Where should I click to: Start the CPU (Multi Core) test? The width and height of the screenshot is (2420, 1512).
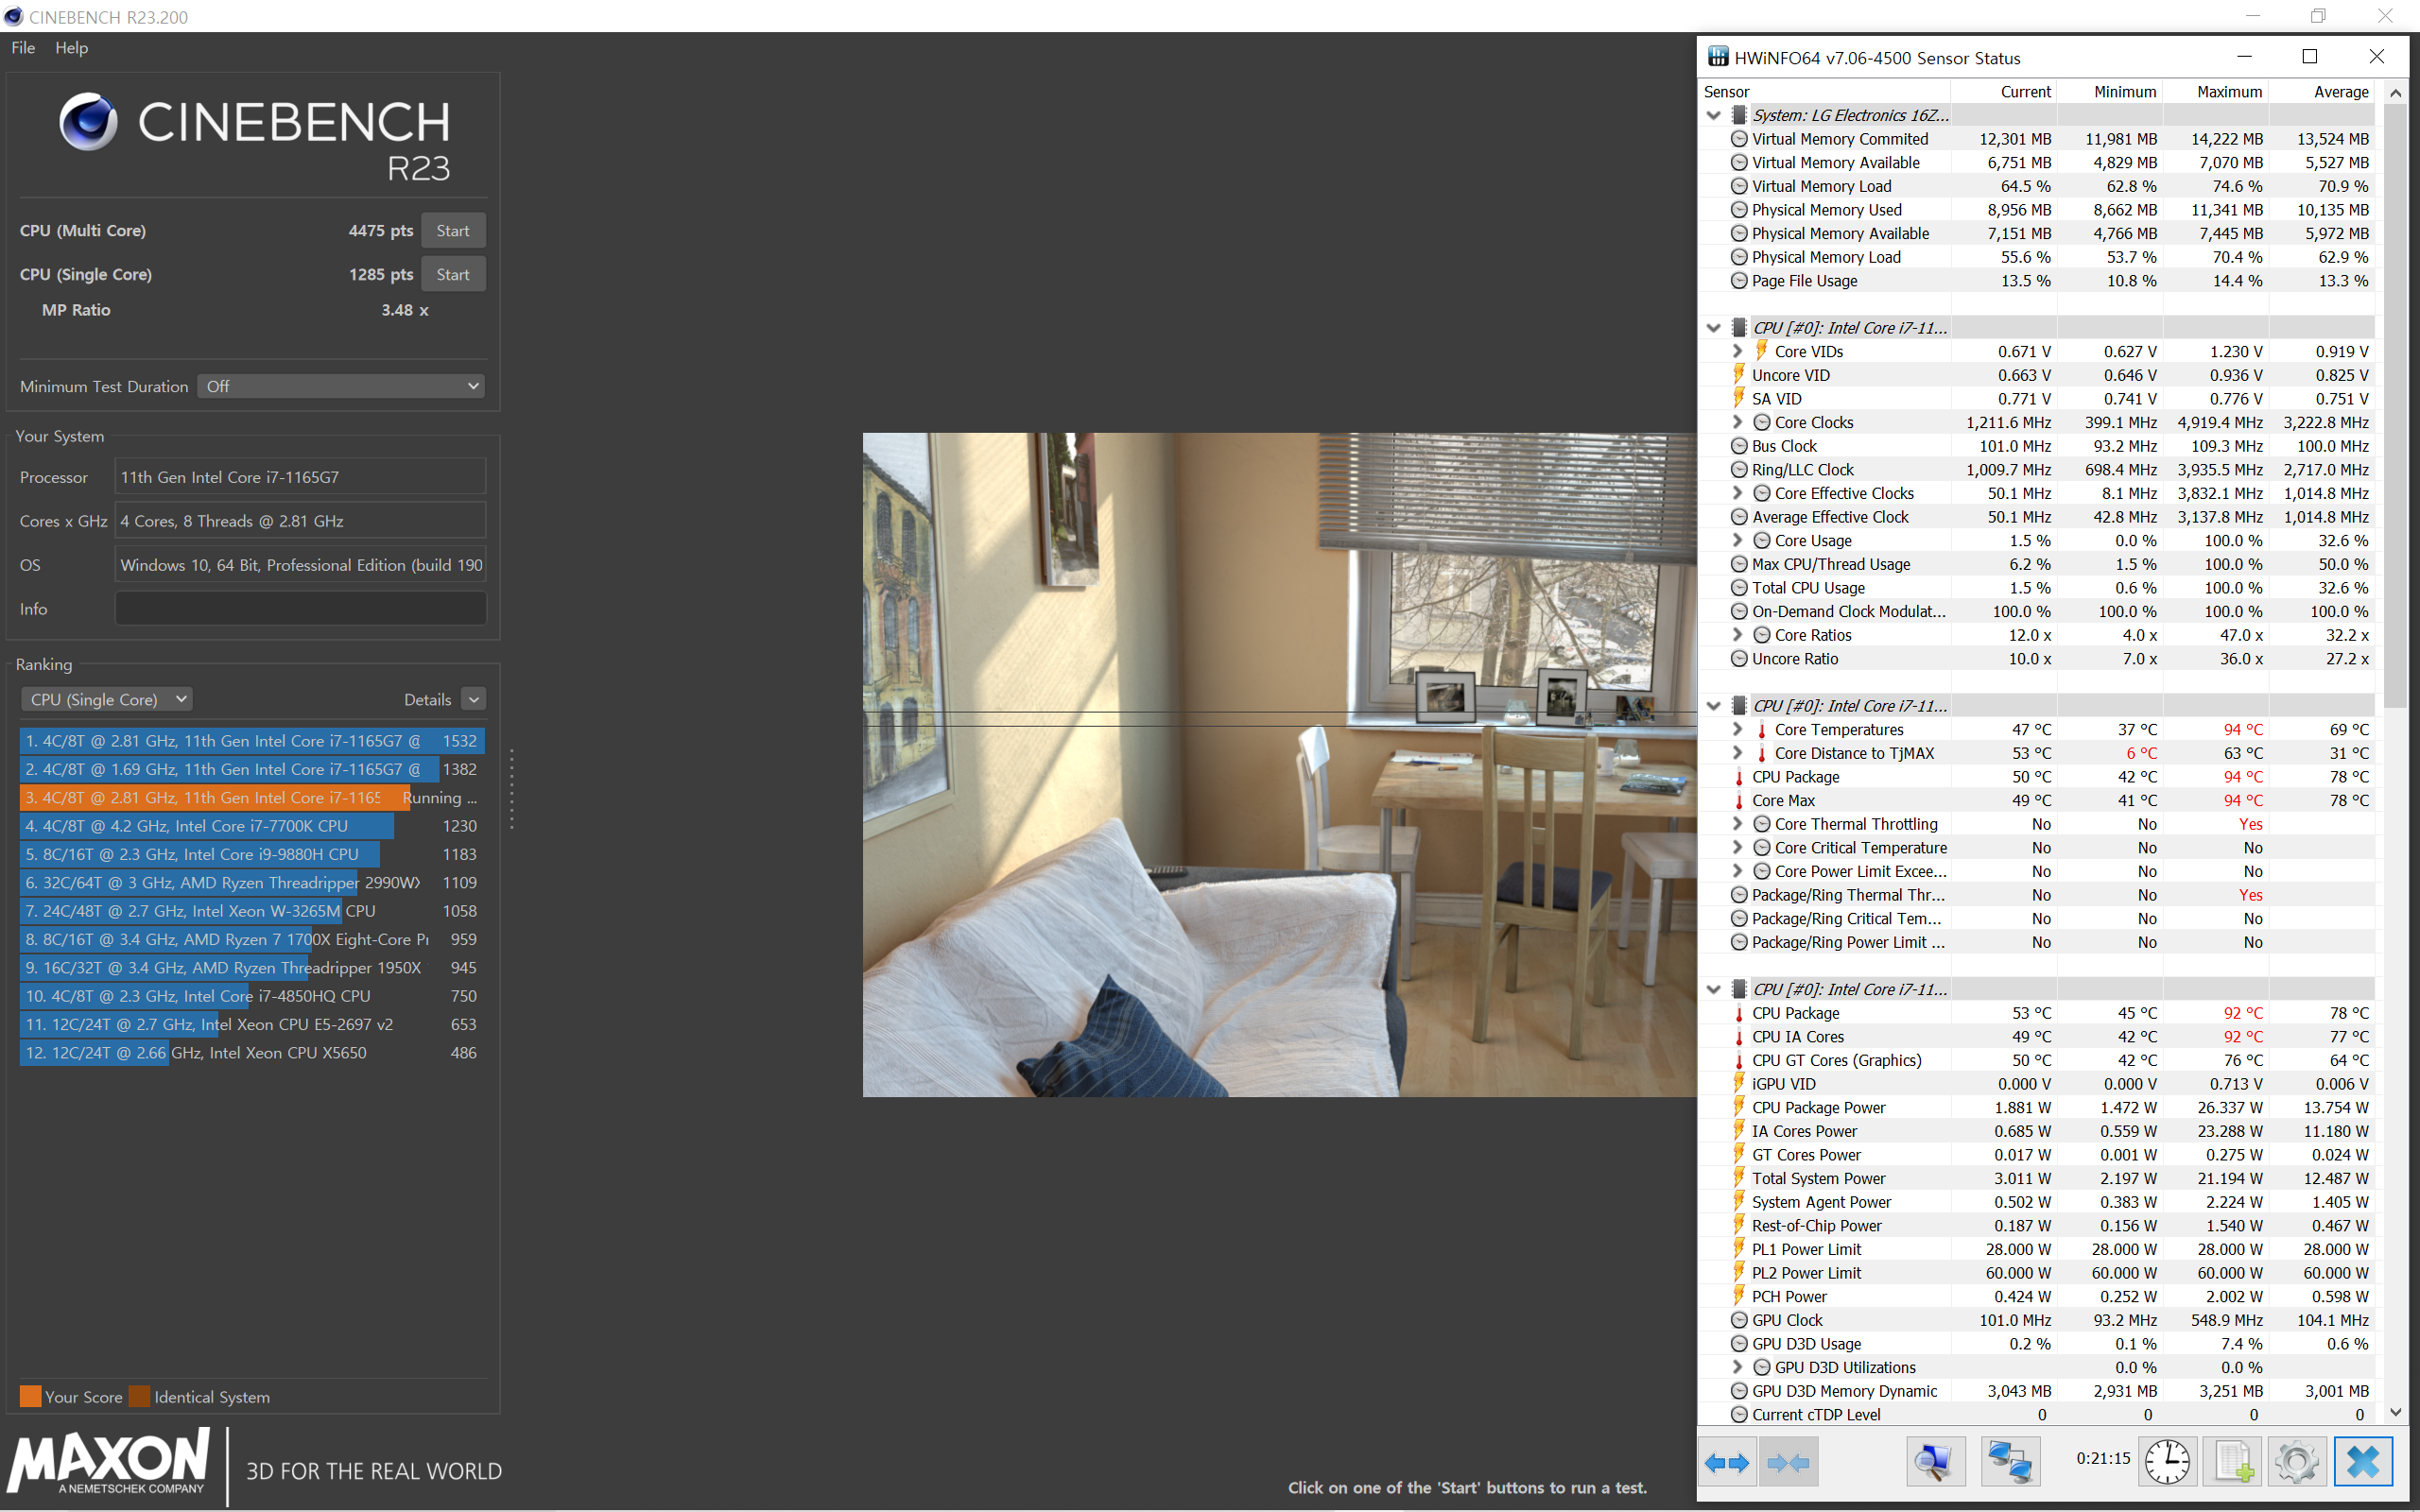[x=453, y=230]
